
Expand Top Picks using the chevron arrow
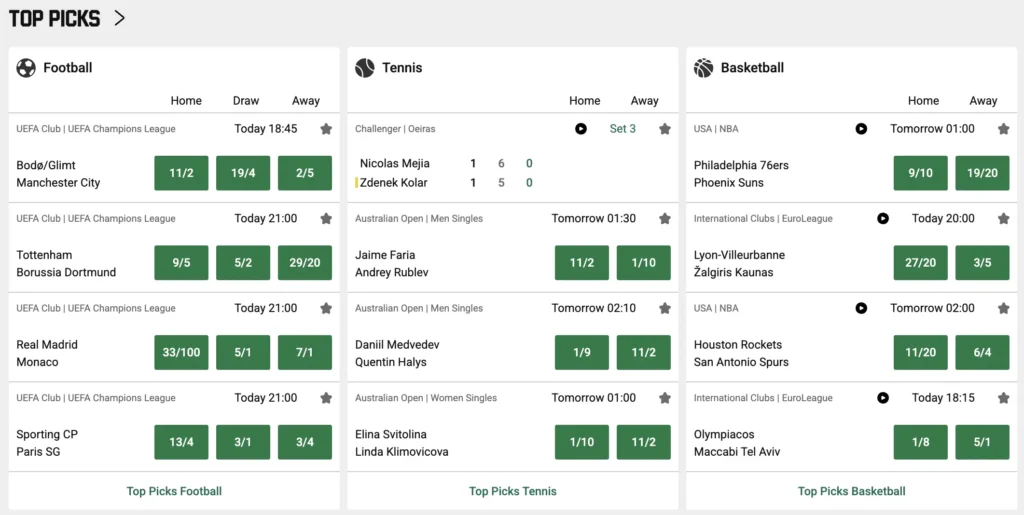tap(119, 18)
